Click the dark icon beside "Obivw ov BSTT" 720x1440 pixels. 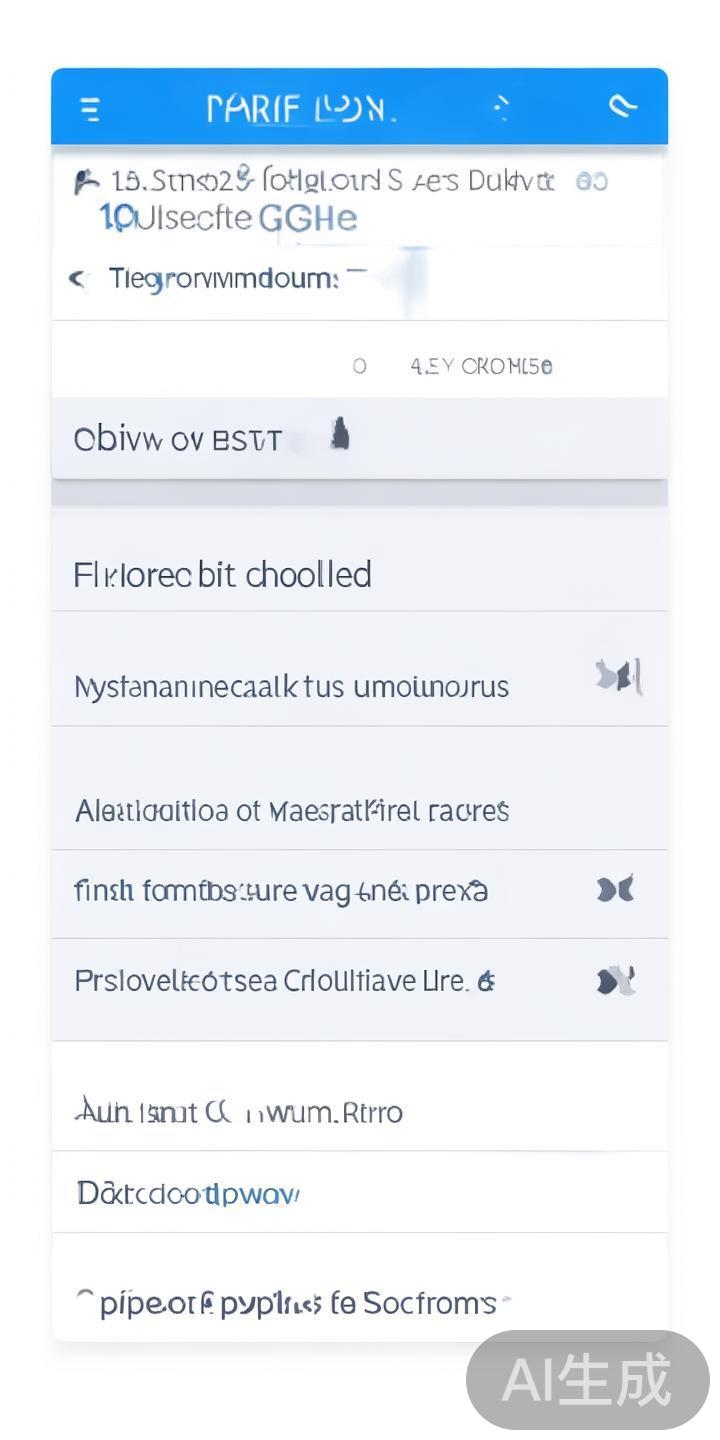click(340, 436)
